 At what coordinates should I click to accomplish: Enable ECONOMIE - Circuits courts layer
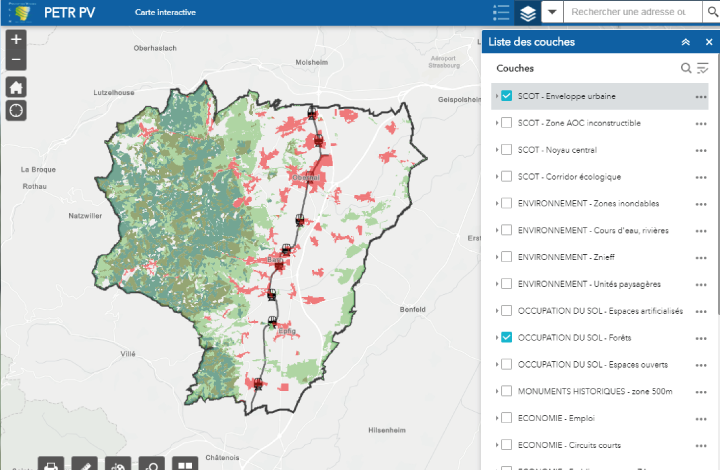506,445
